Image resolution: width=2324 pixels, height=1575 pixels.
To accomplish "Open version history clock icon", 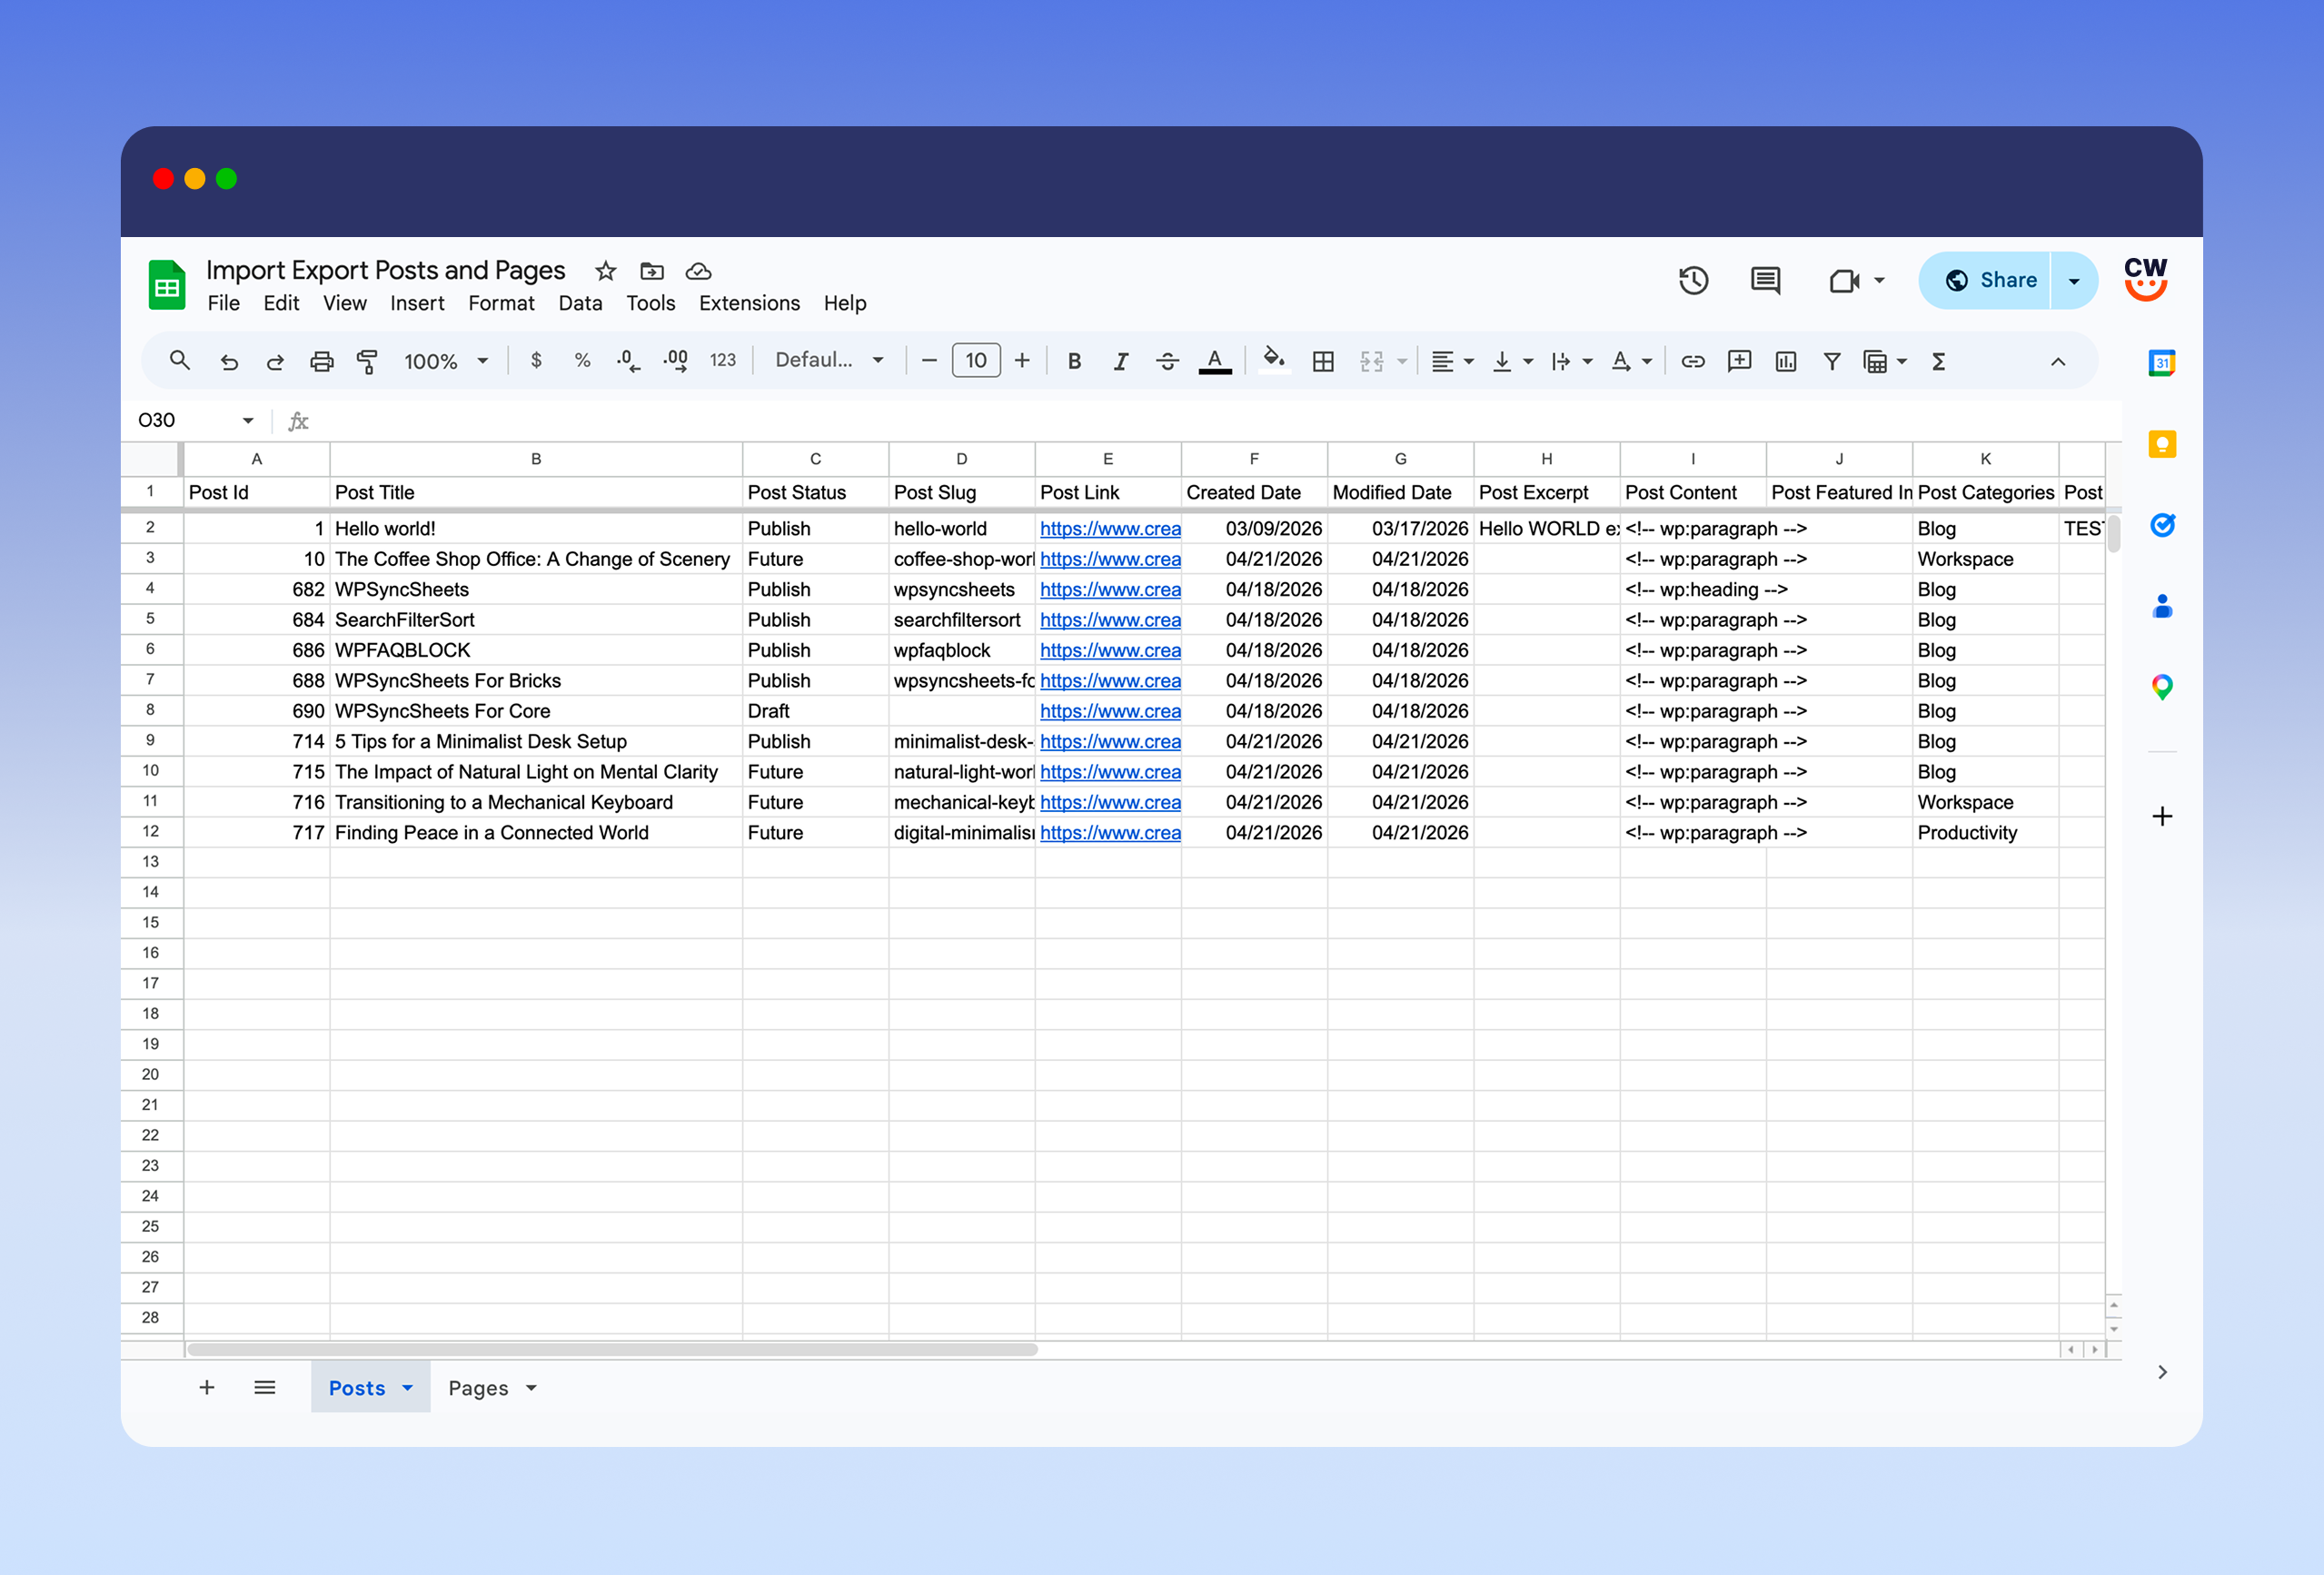I will 1693,280.
